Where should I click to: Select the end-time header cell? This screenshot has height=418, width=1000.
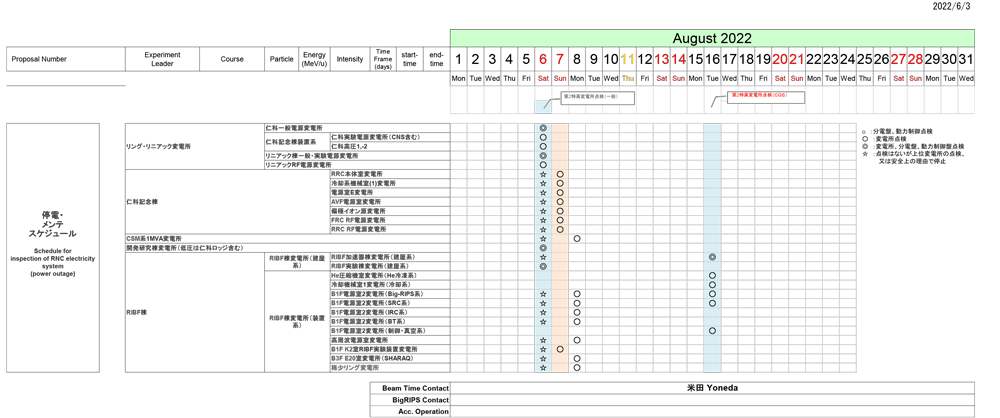pos(436,59)
